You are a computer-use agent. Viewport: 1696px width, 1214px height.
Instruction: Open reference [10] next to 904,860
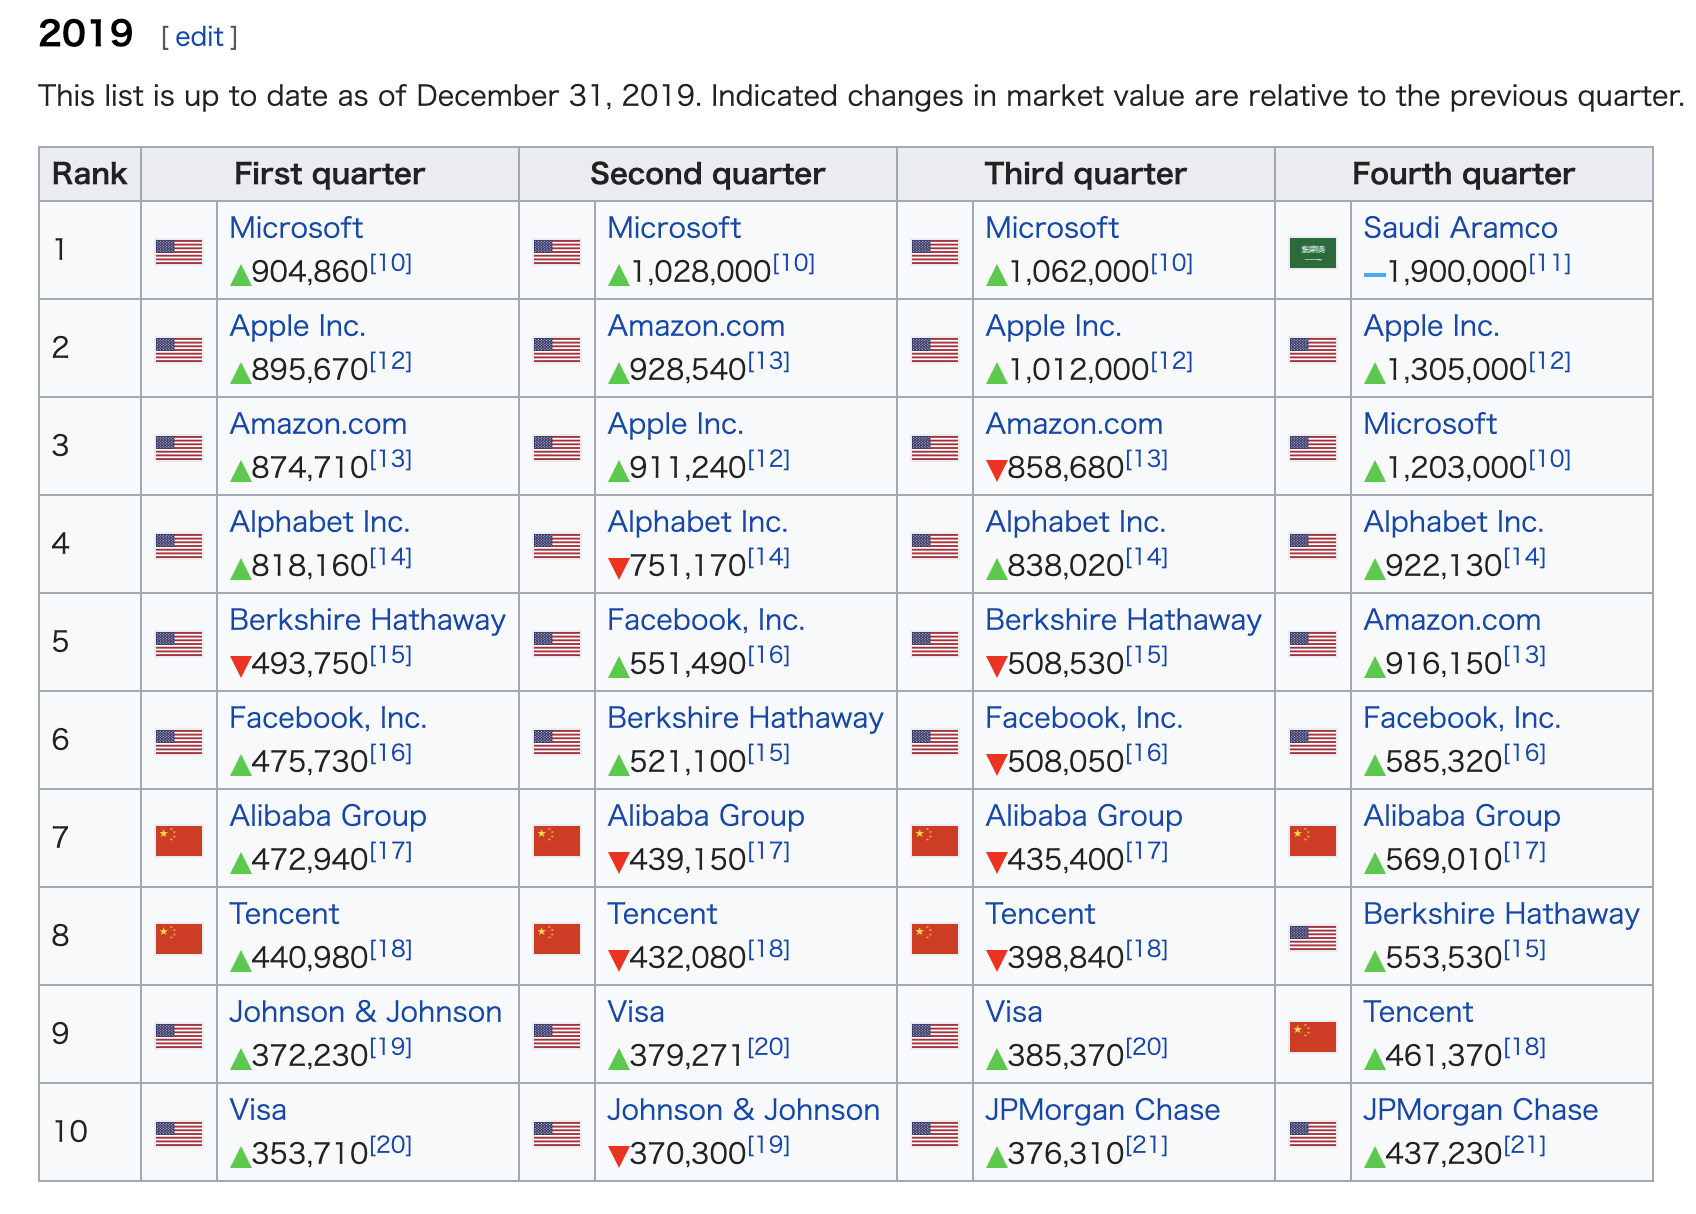coord(391,263)
